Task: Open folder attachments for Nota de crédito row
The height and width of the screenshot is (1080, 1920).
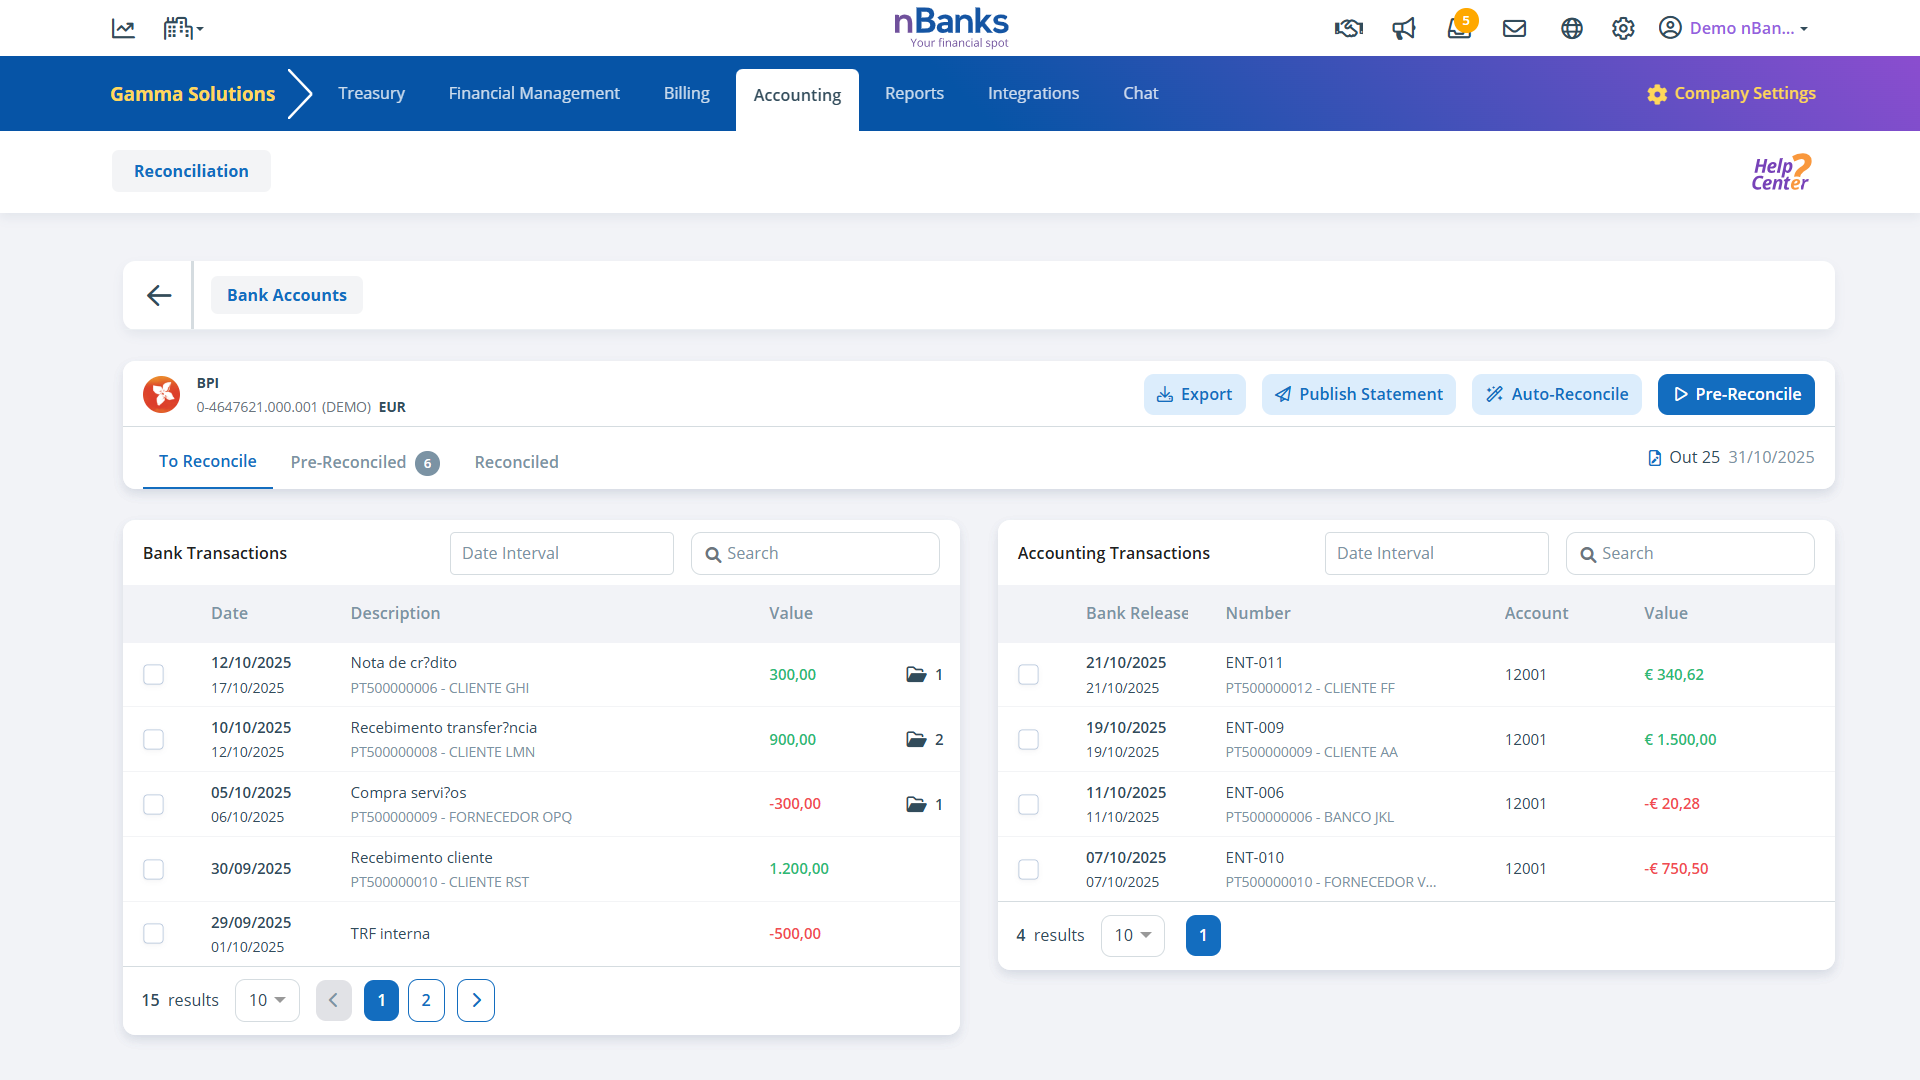Action: 916,675
